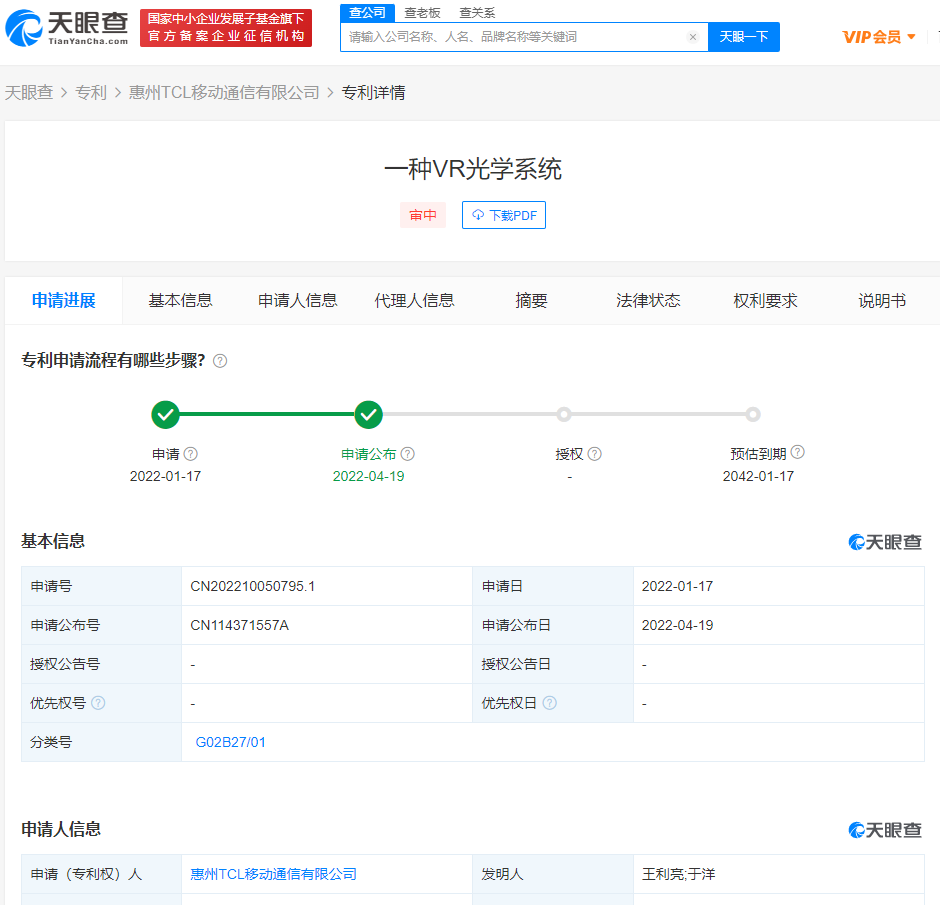Click the 申请日 value 2022-01-17 in table
This screenshot has width=940, height=905.
point(677,586)
